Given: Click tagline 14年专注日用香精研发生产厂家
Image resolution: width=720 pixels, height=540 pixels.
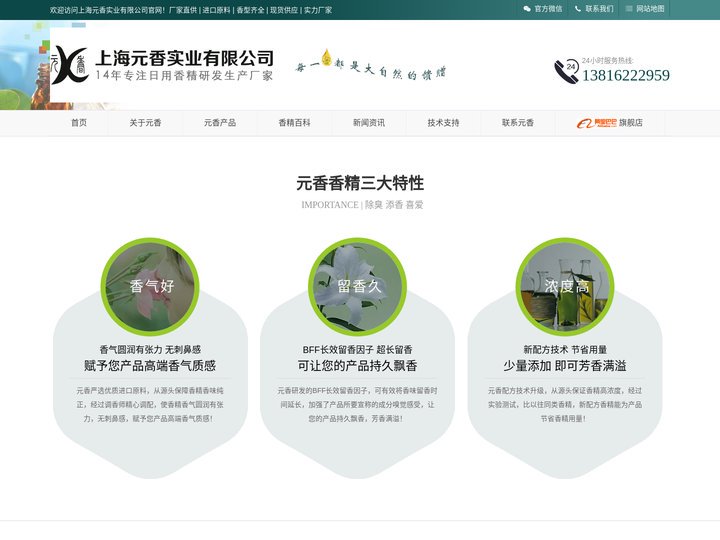Looking at the screenshot, I should [185, 75].
